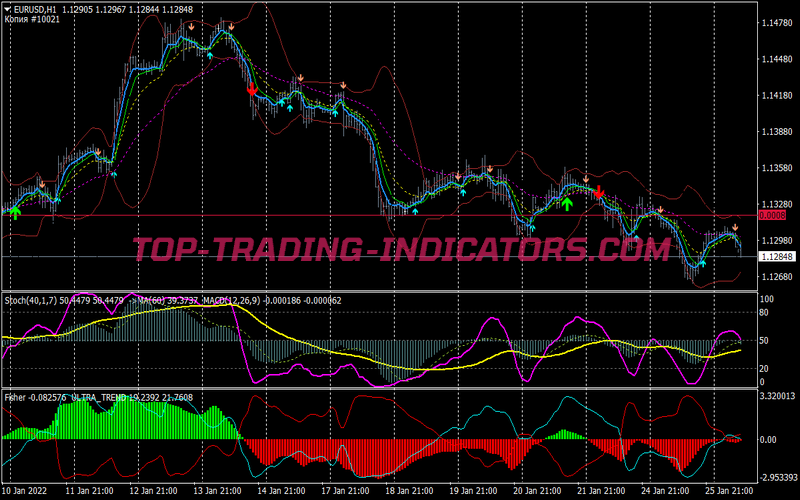800x500 pixels.
Task: Click the 1.12680 price axis value
Action: point(776,277)
